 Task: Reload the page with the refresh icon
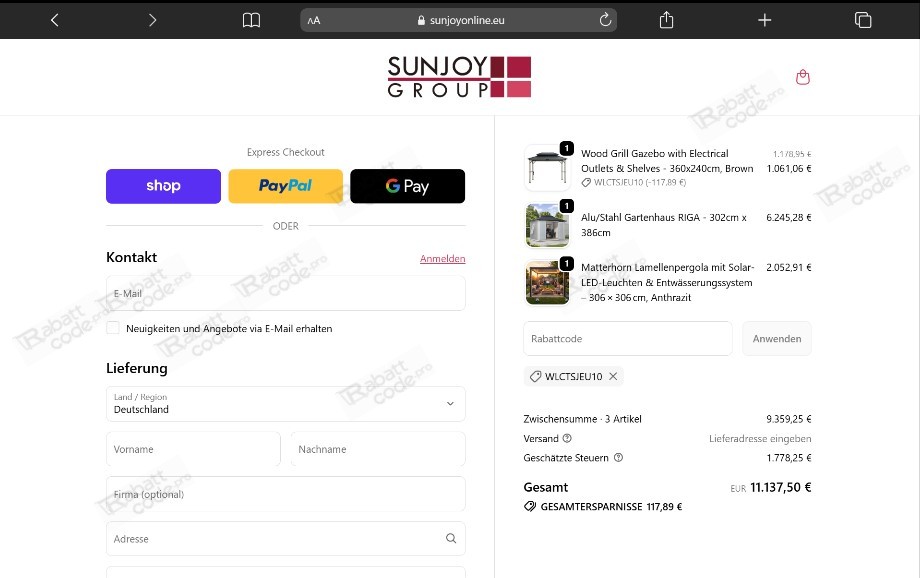(605, 20)
